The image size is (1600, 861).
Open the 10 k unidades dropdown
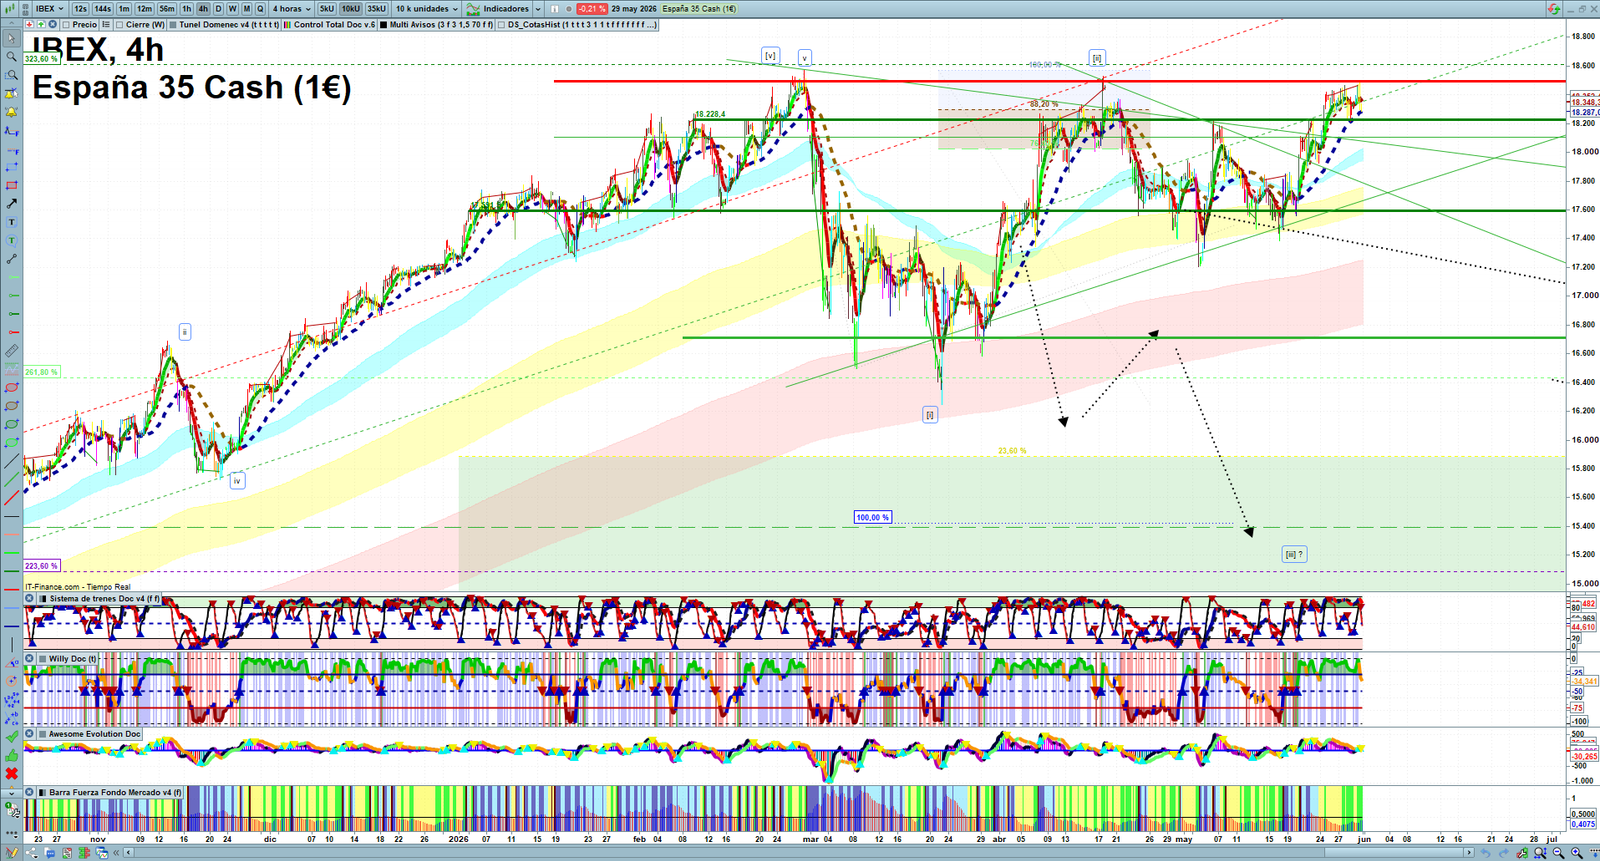[427, 8]
